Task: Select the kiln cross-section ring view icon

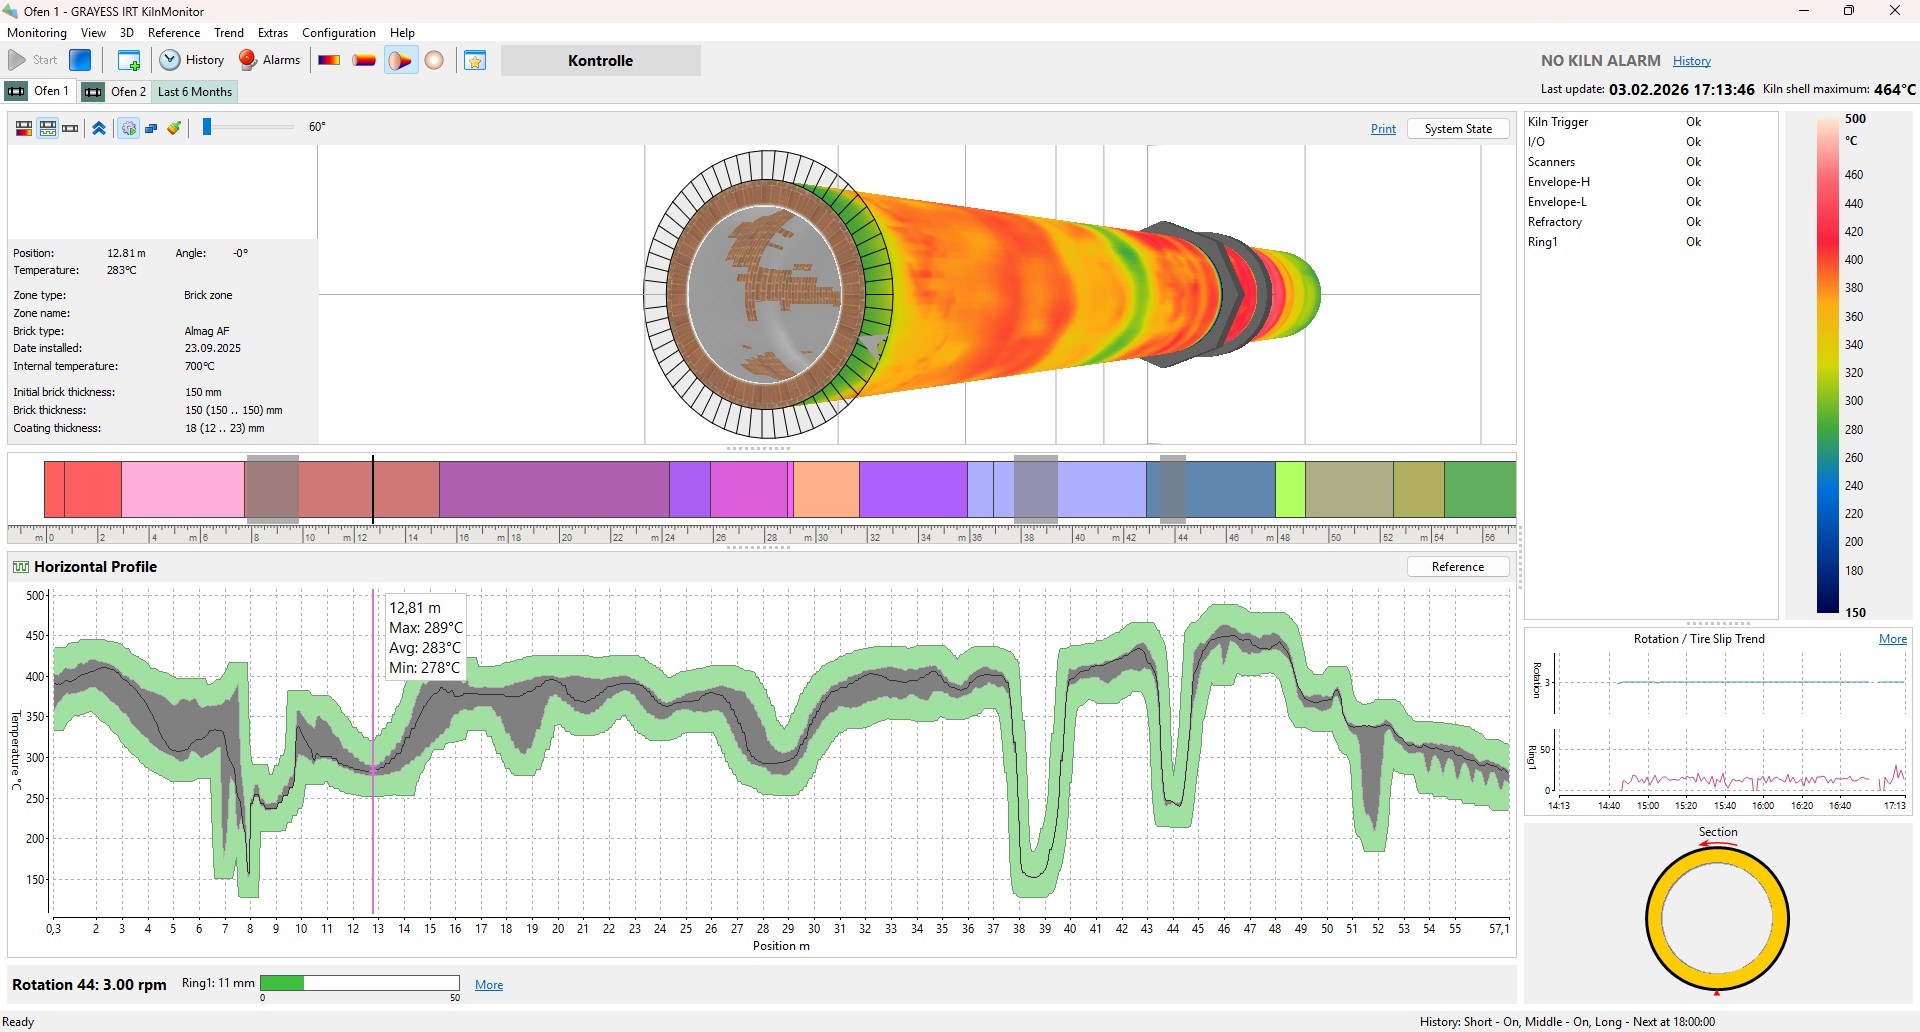Action: point(434,60)
